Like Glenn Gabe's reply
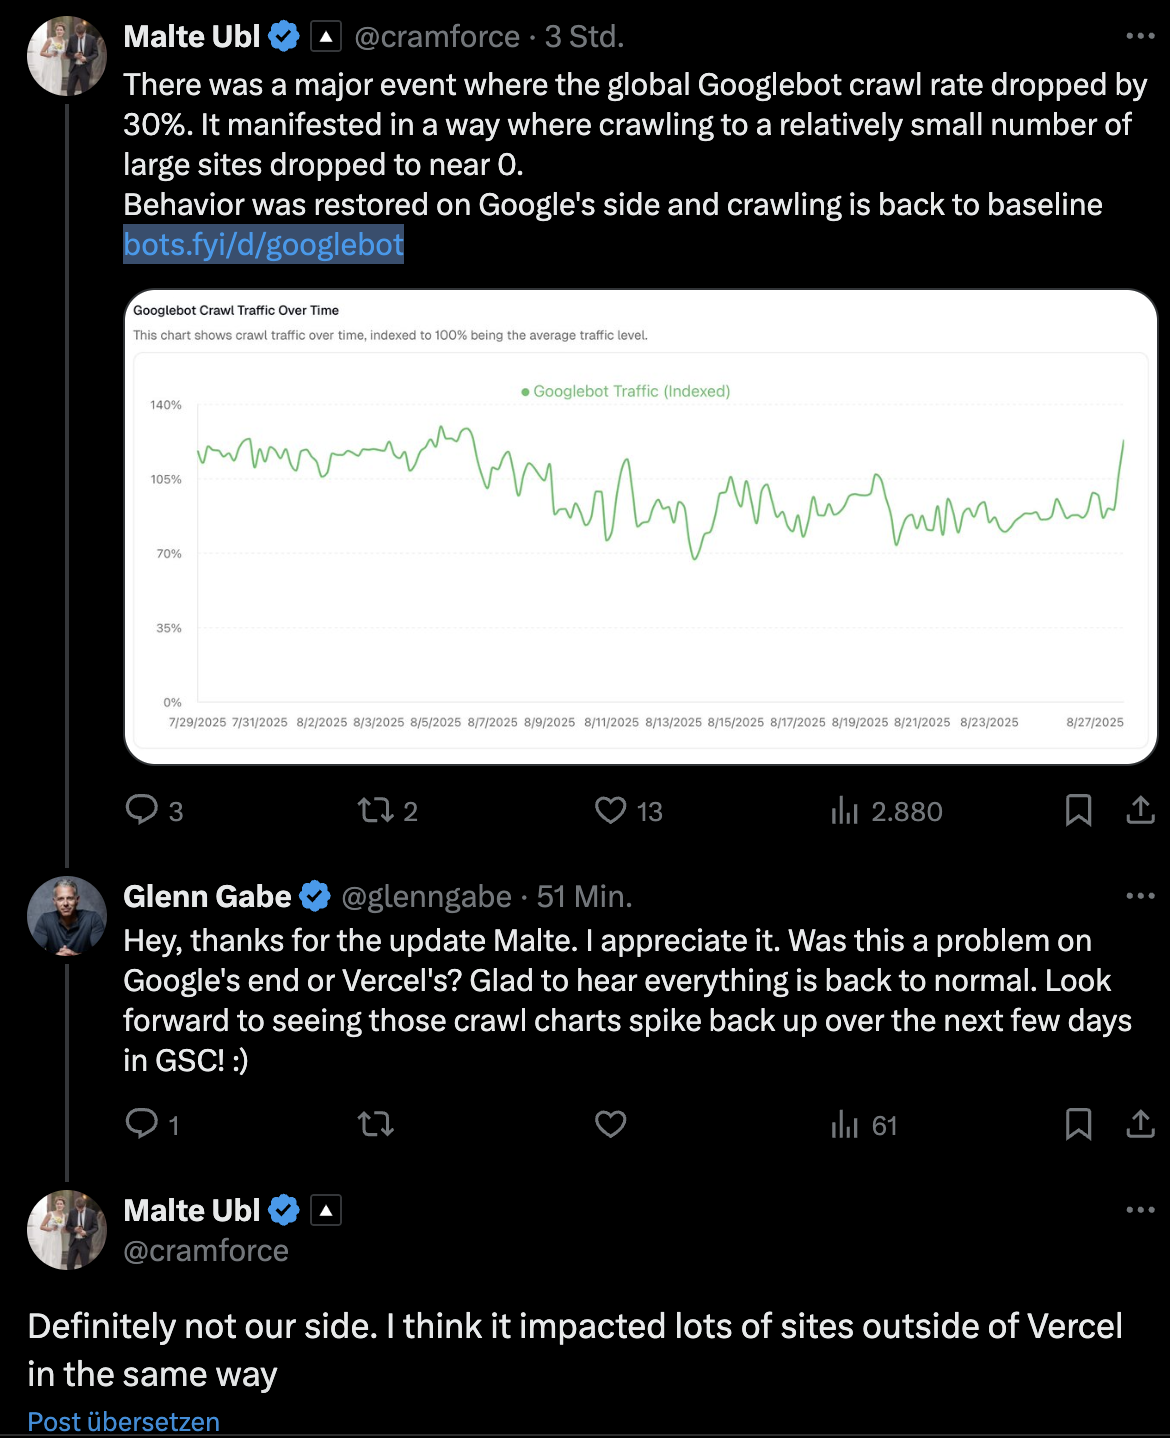 (x=609, y=1124)
